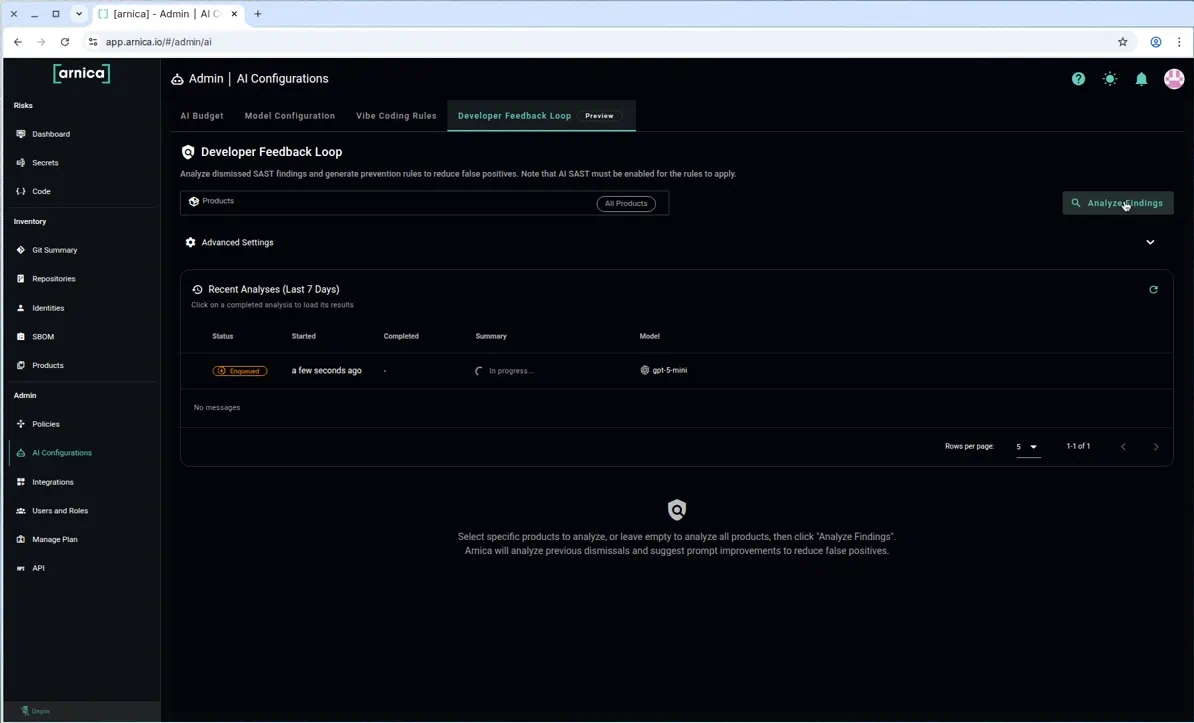Screen dimensions: 1194x723
Task: Select AI Configurations in sidebar
Action: [62, 453]
